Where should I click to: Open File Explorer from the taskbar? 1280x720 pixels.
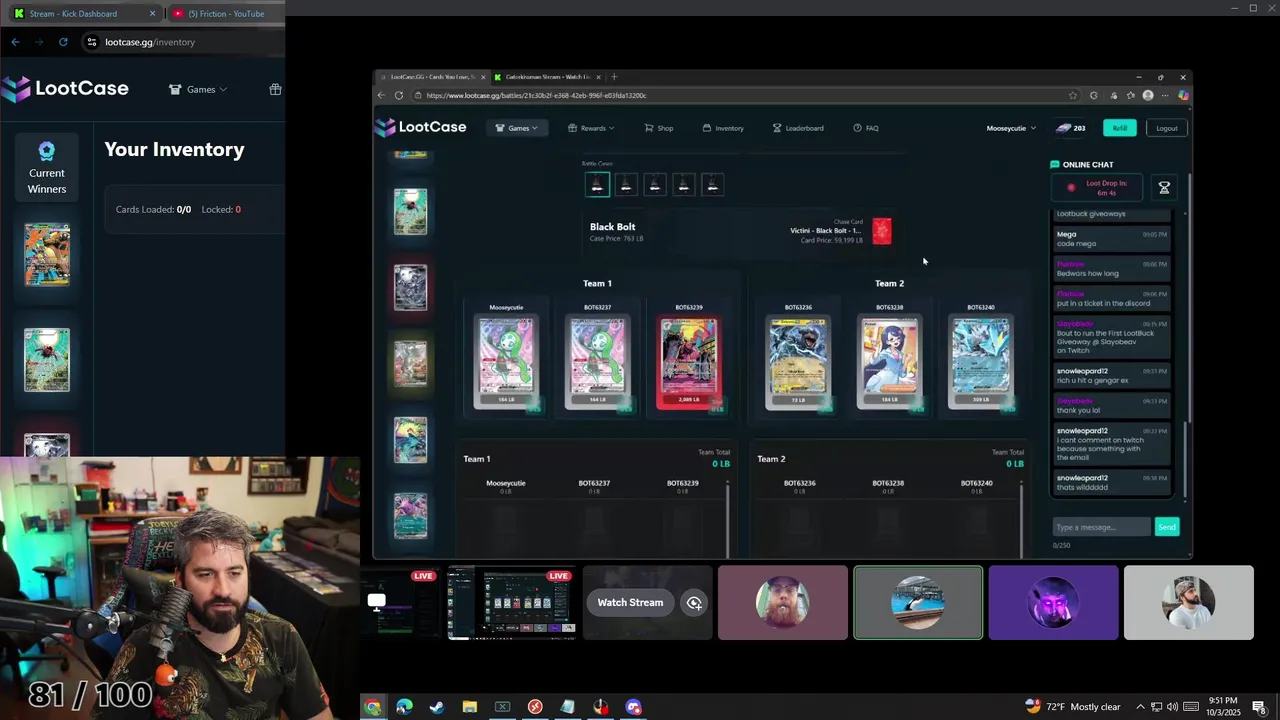(470, 707)
